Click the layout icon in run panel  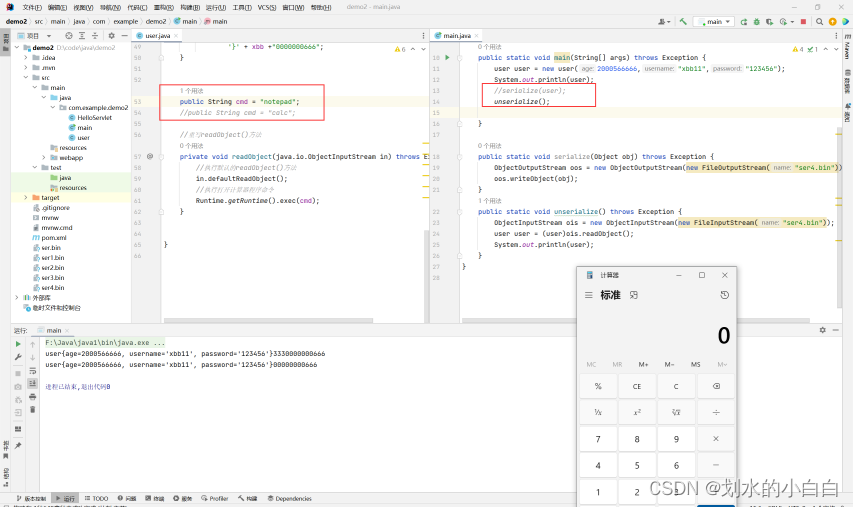pos(18,429)
